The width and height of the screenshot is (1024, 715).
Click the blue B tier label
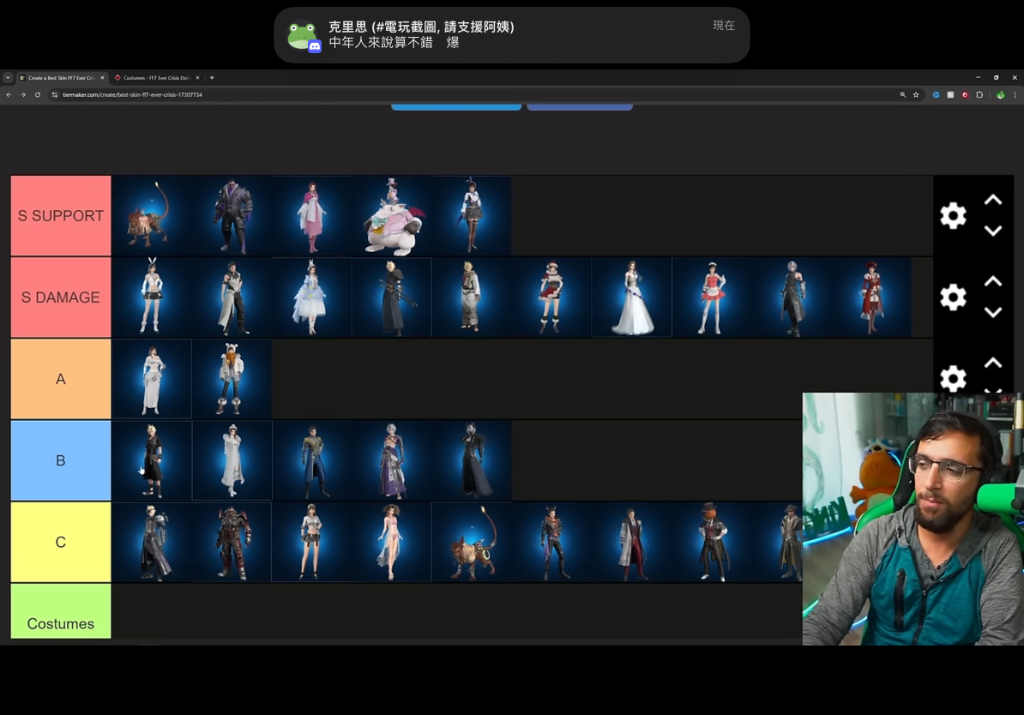pos(61,460)
